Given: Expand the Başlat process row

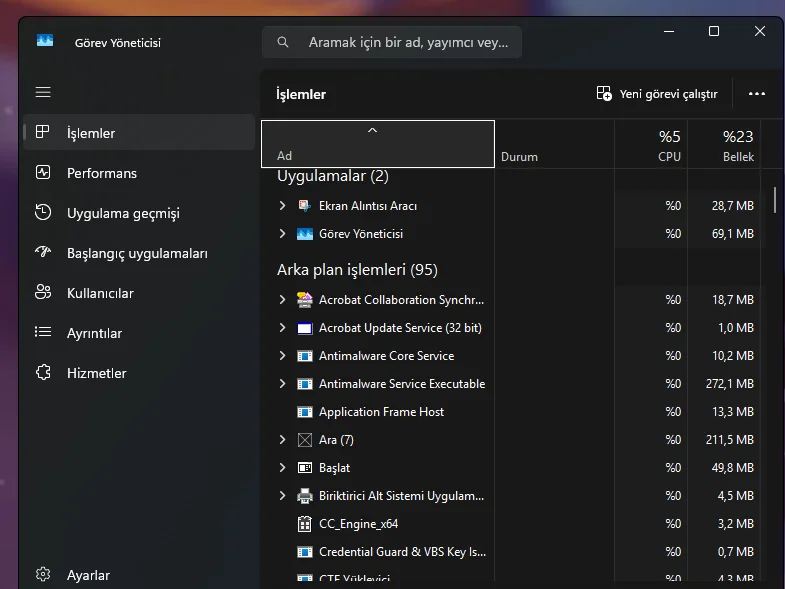Looking at the screenshot, I should click(282, 467).
